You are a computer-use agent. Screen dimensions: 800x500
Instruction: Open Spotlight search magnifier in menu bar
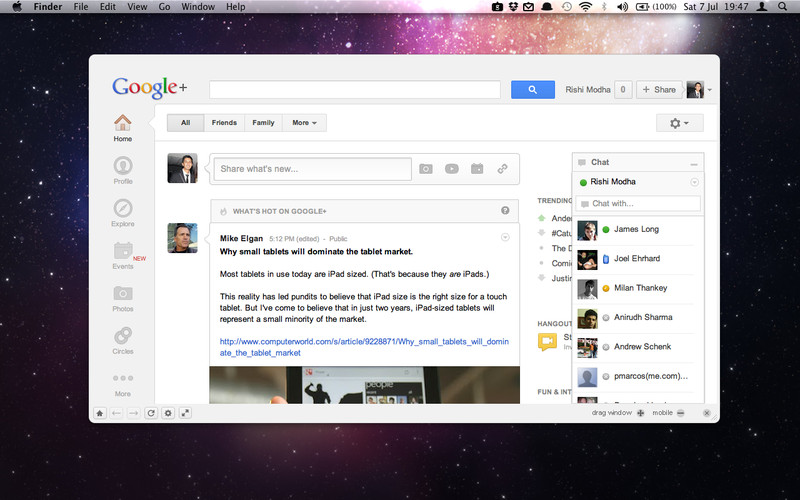[782, 7]
